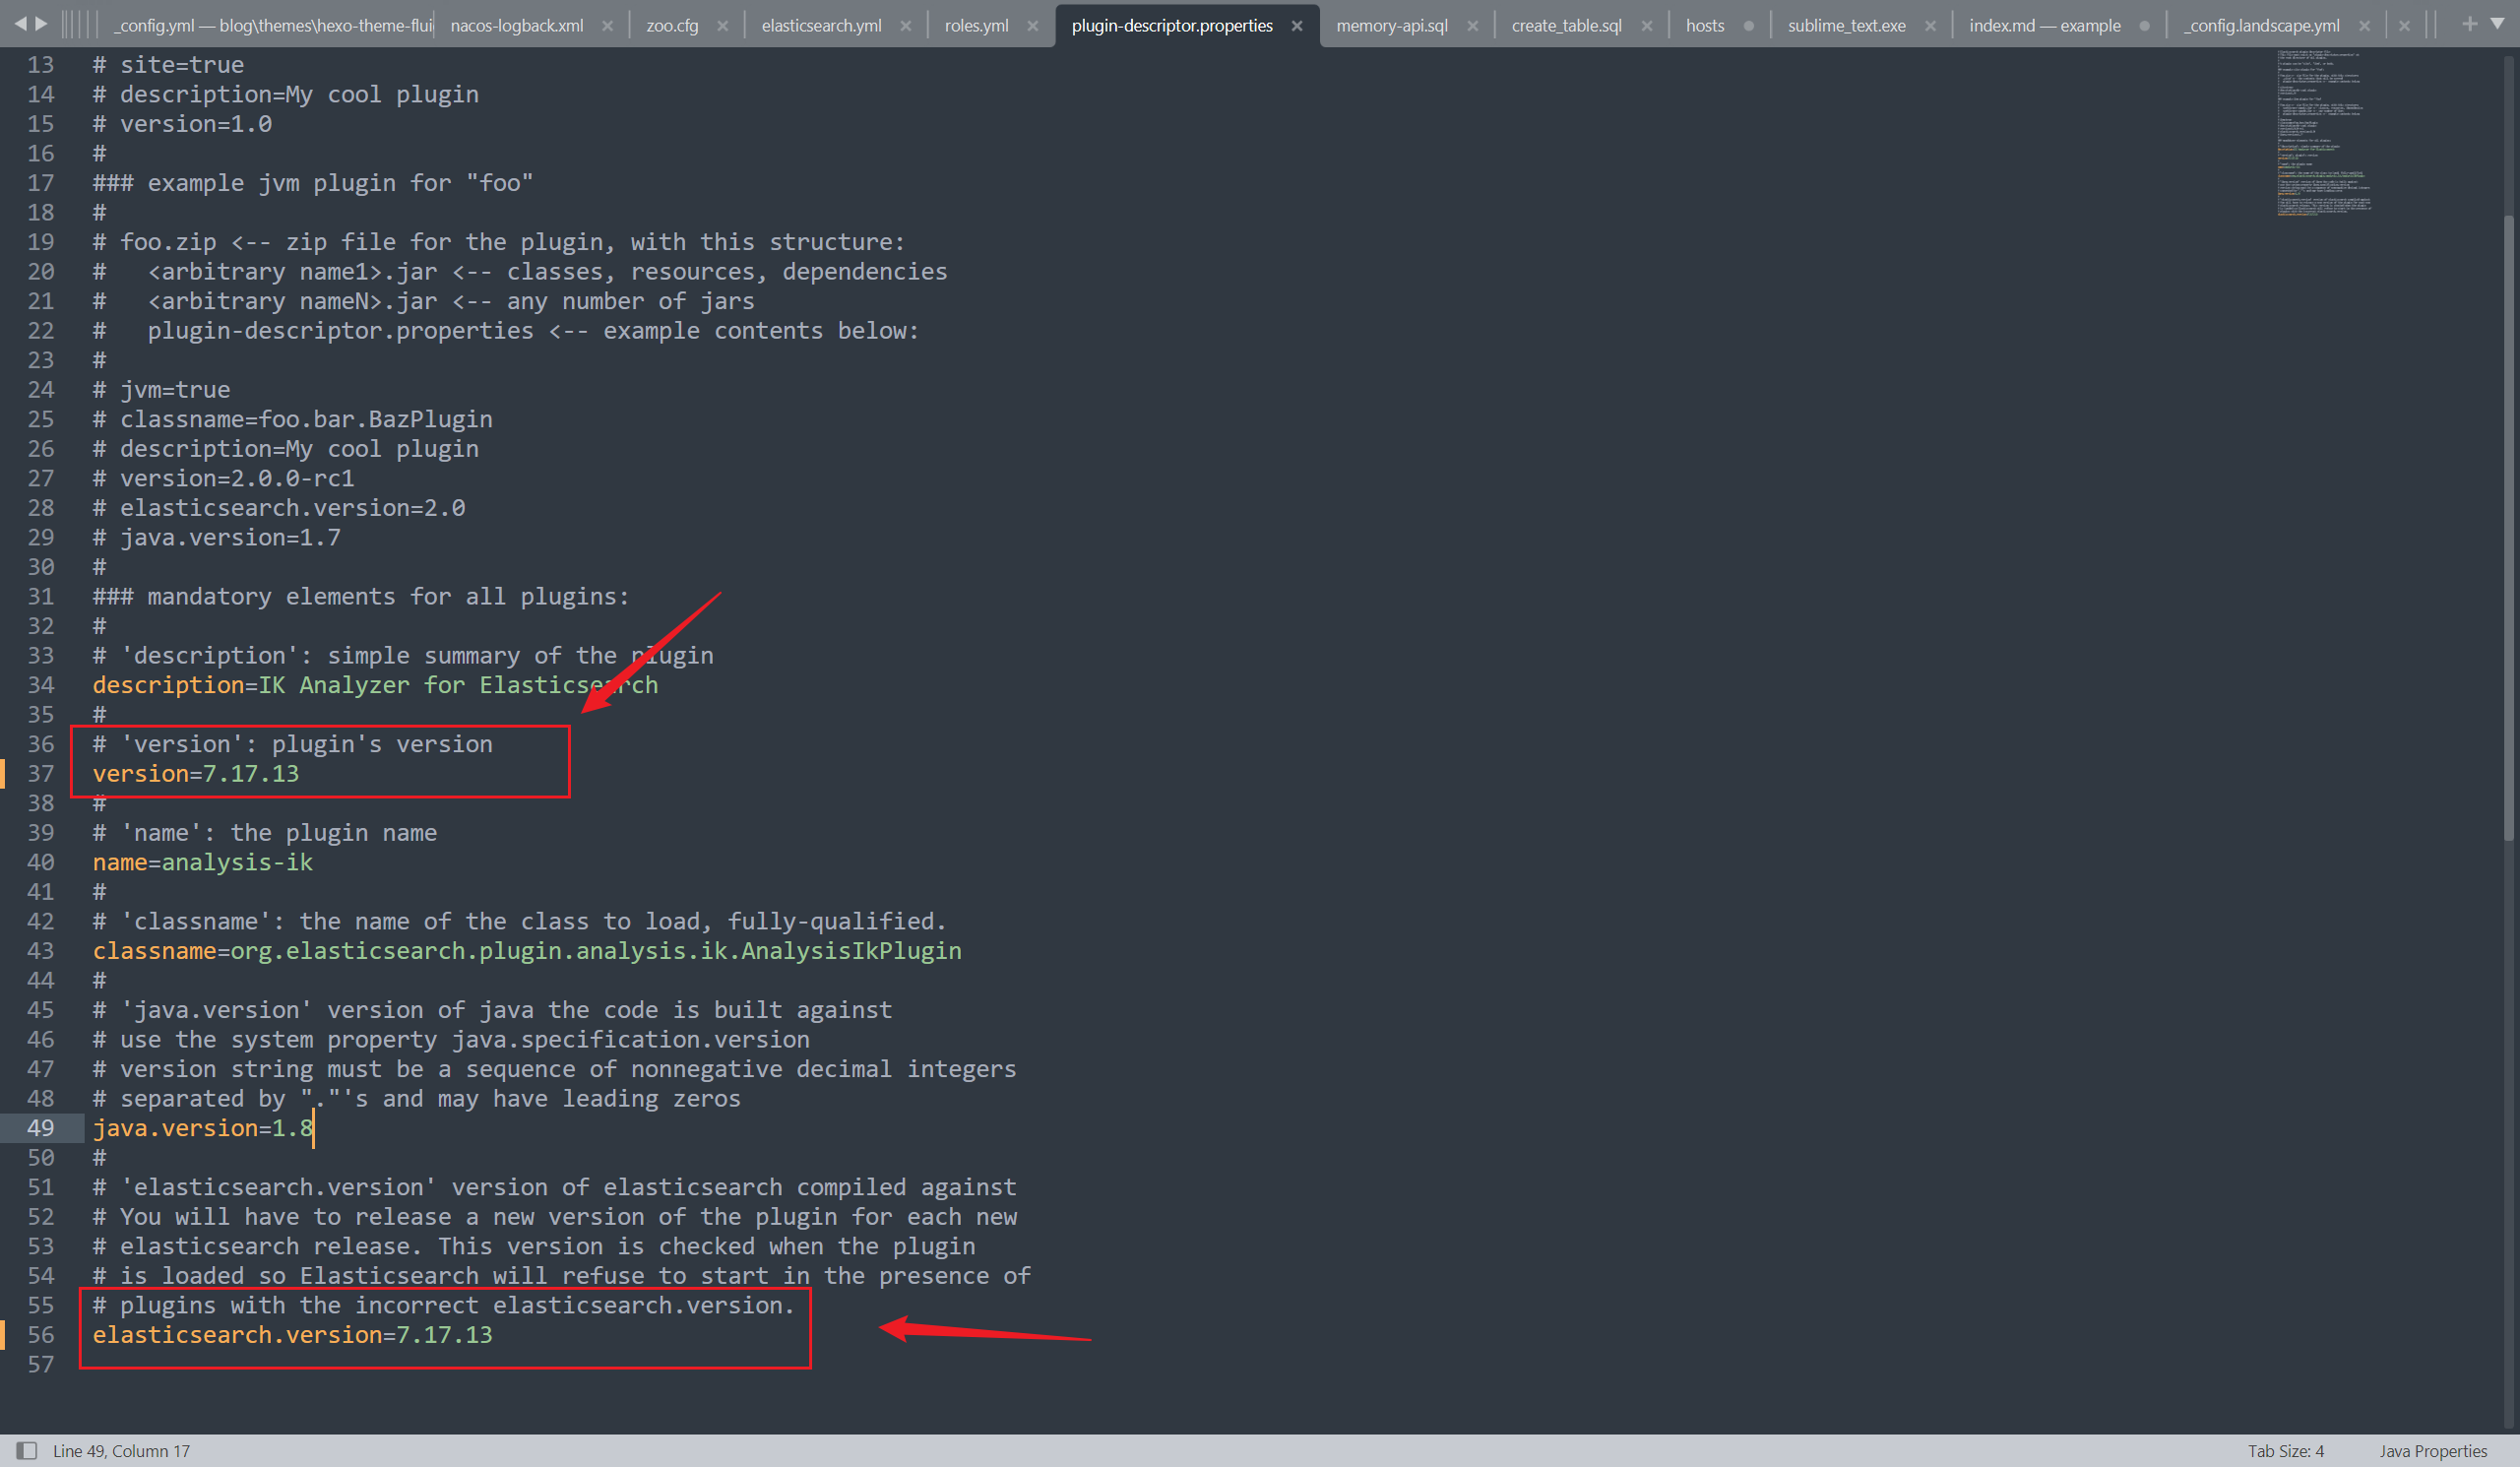Place cursor on elasticsearch.version=7.17.13 line
This screenshot has height=1467, width=2520.
tap(292, 1334)
